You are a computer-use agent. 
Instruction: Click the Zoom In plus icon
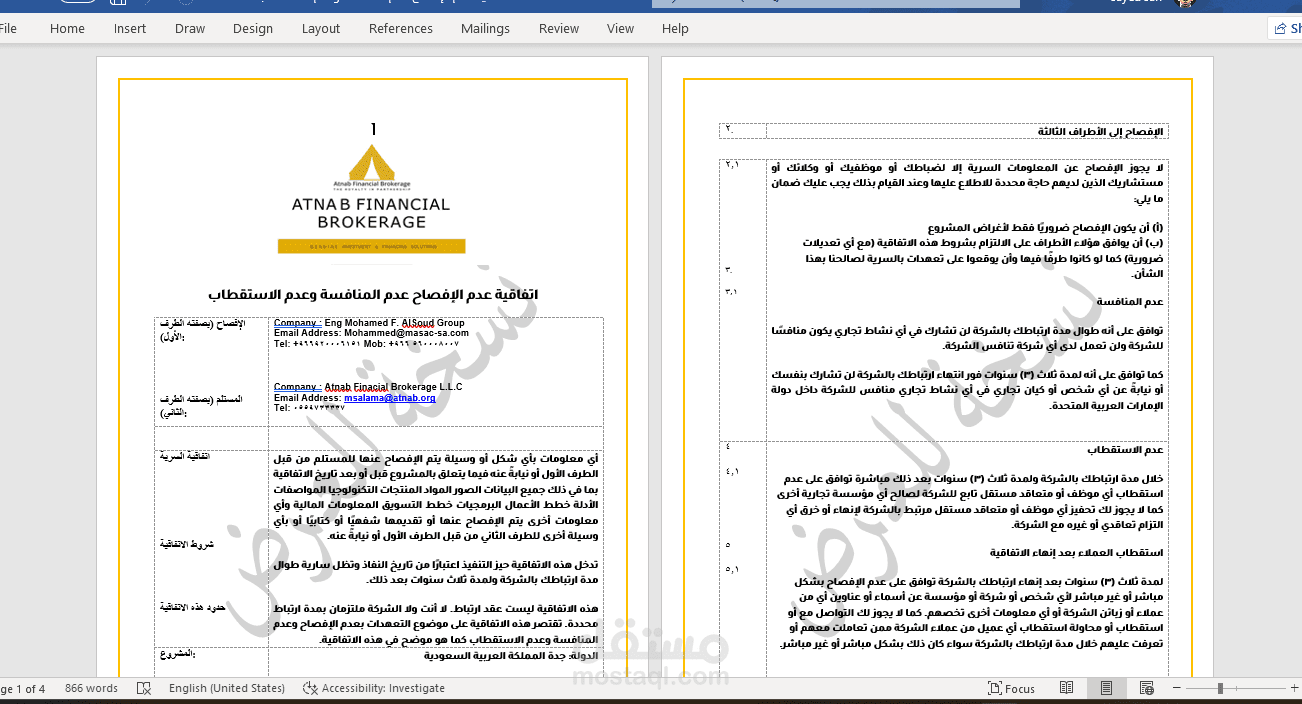(1293, 687)
